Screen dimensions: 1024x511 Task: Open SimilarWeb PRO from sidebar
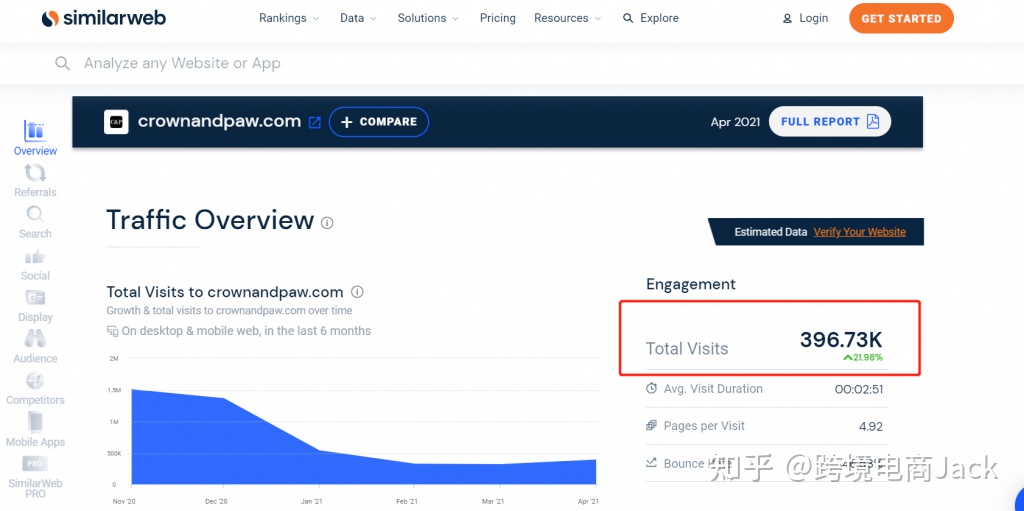click(35, 477)
